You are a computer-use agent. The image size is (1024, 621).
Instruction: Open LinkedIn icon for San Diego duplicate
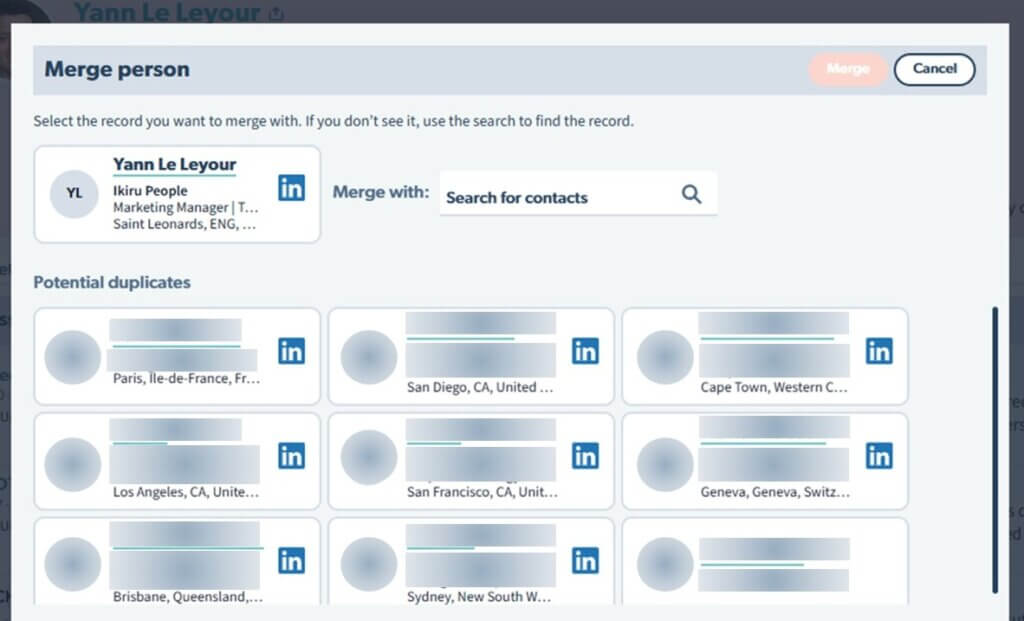tap(585, 351)
